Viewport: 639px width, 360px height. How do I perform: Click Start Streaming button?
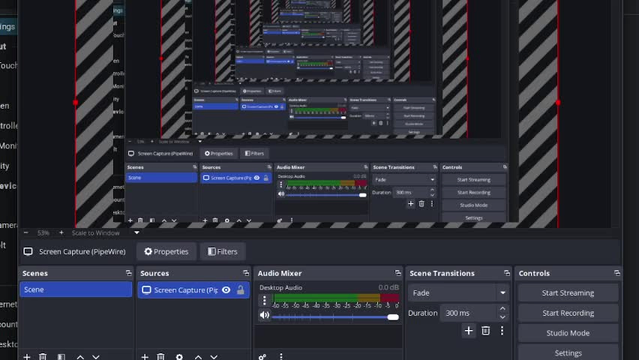click(x=568, y=293)
